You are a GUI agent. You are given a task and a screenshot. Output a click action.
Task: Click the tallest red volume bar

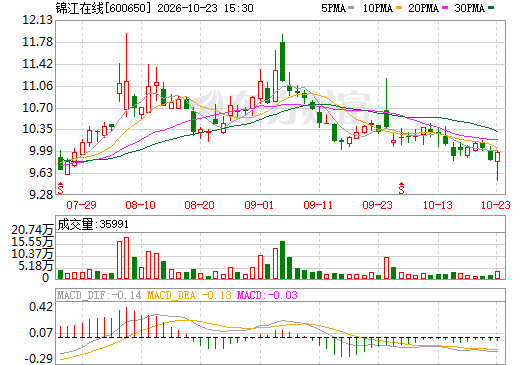[x=126, y=258]
